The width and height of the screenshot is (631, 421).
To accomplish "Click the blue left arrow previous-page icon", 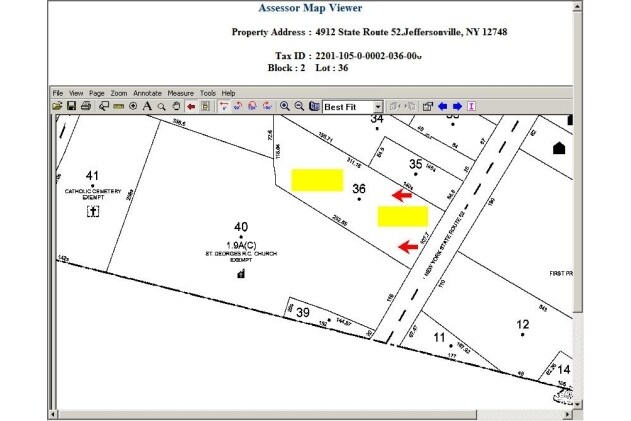I will pyautogui.click(x=442, y=105).
